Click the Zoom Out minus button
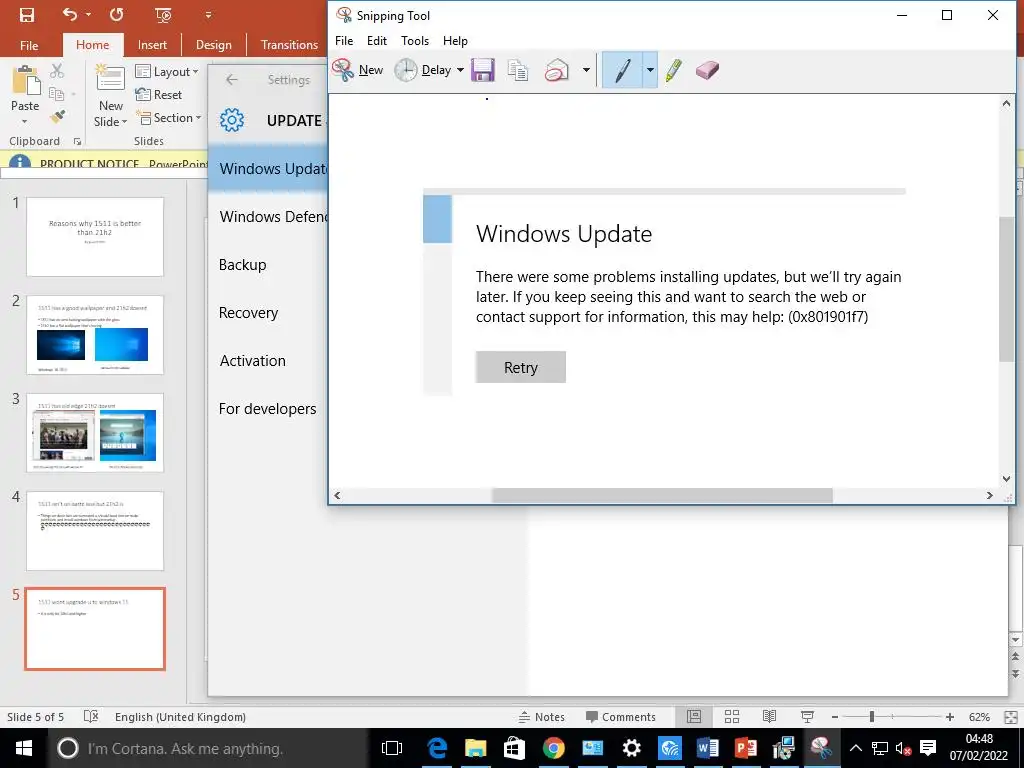Screen dimensions: 1024x768 click(x=835, y=717)
